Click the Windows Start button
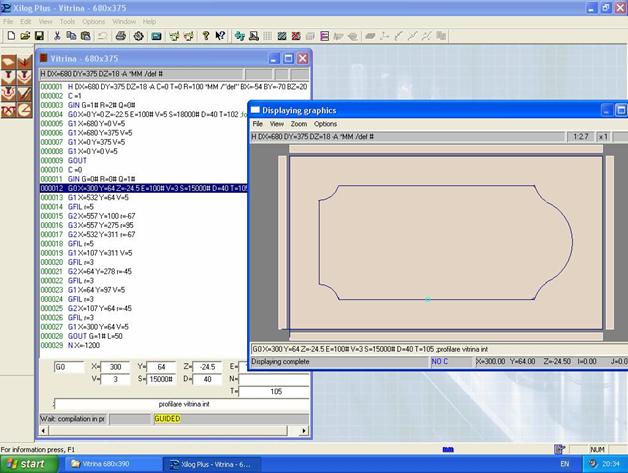Image resolution: width=628 pixels, height=473 pixels. 30,464
